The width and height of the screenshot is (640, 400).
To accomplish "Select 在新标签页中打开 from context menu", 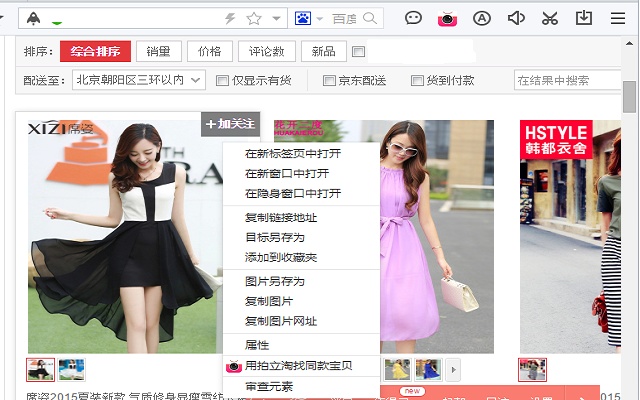I will tap(301, 153).
